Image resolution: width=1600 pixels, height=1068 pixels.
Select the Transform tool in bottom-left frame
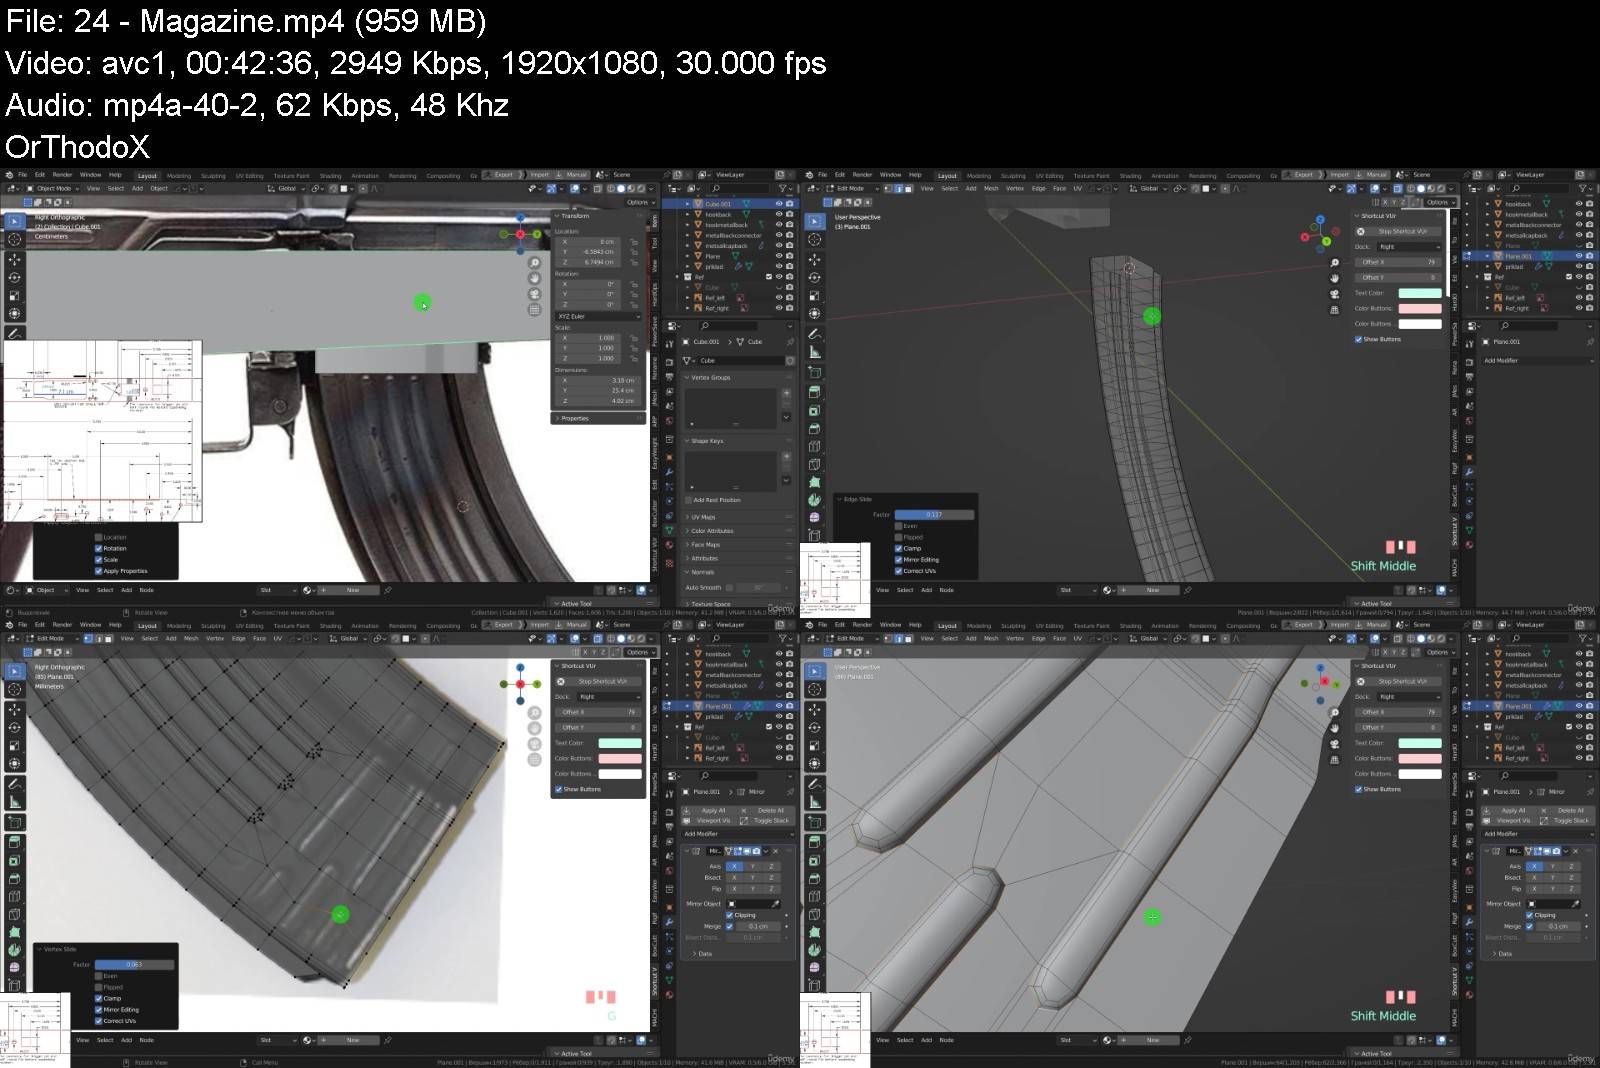point(14,764)
